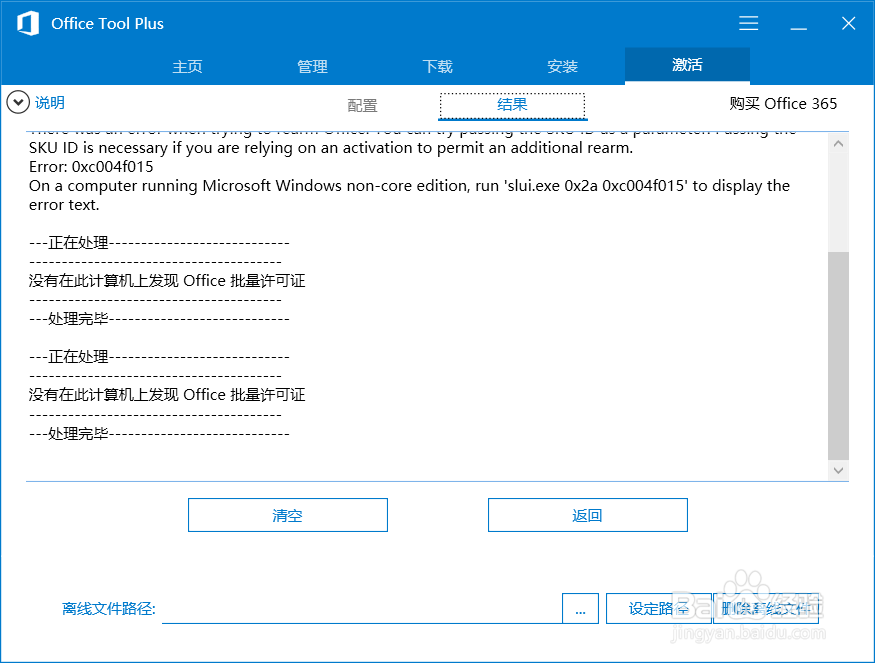Select the 激活 tab
This screenshot has height=663, width=875.
687,65
